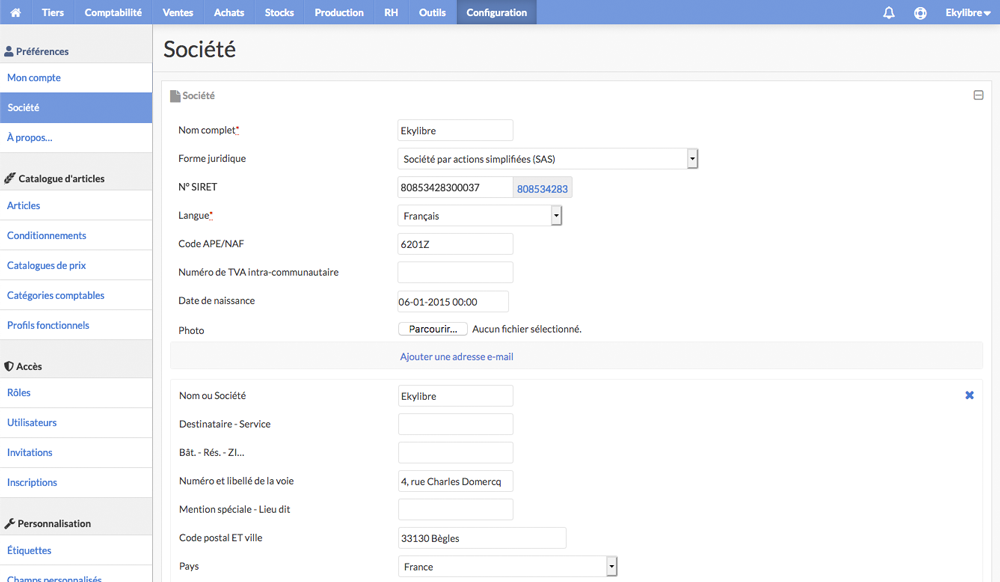
Task: Open the Outils menu
Action: click(x=432, y=12)
